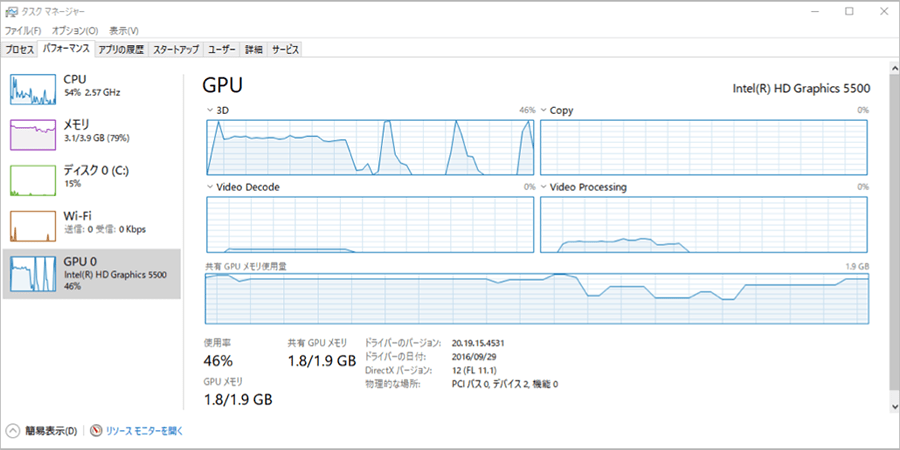Image resolution: width=900 pixels, height=450 pixels.
Task: Open the Video Decode engine dropdown
Action: pos(209,187)
